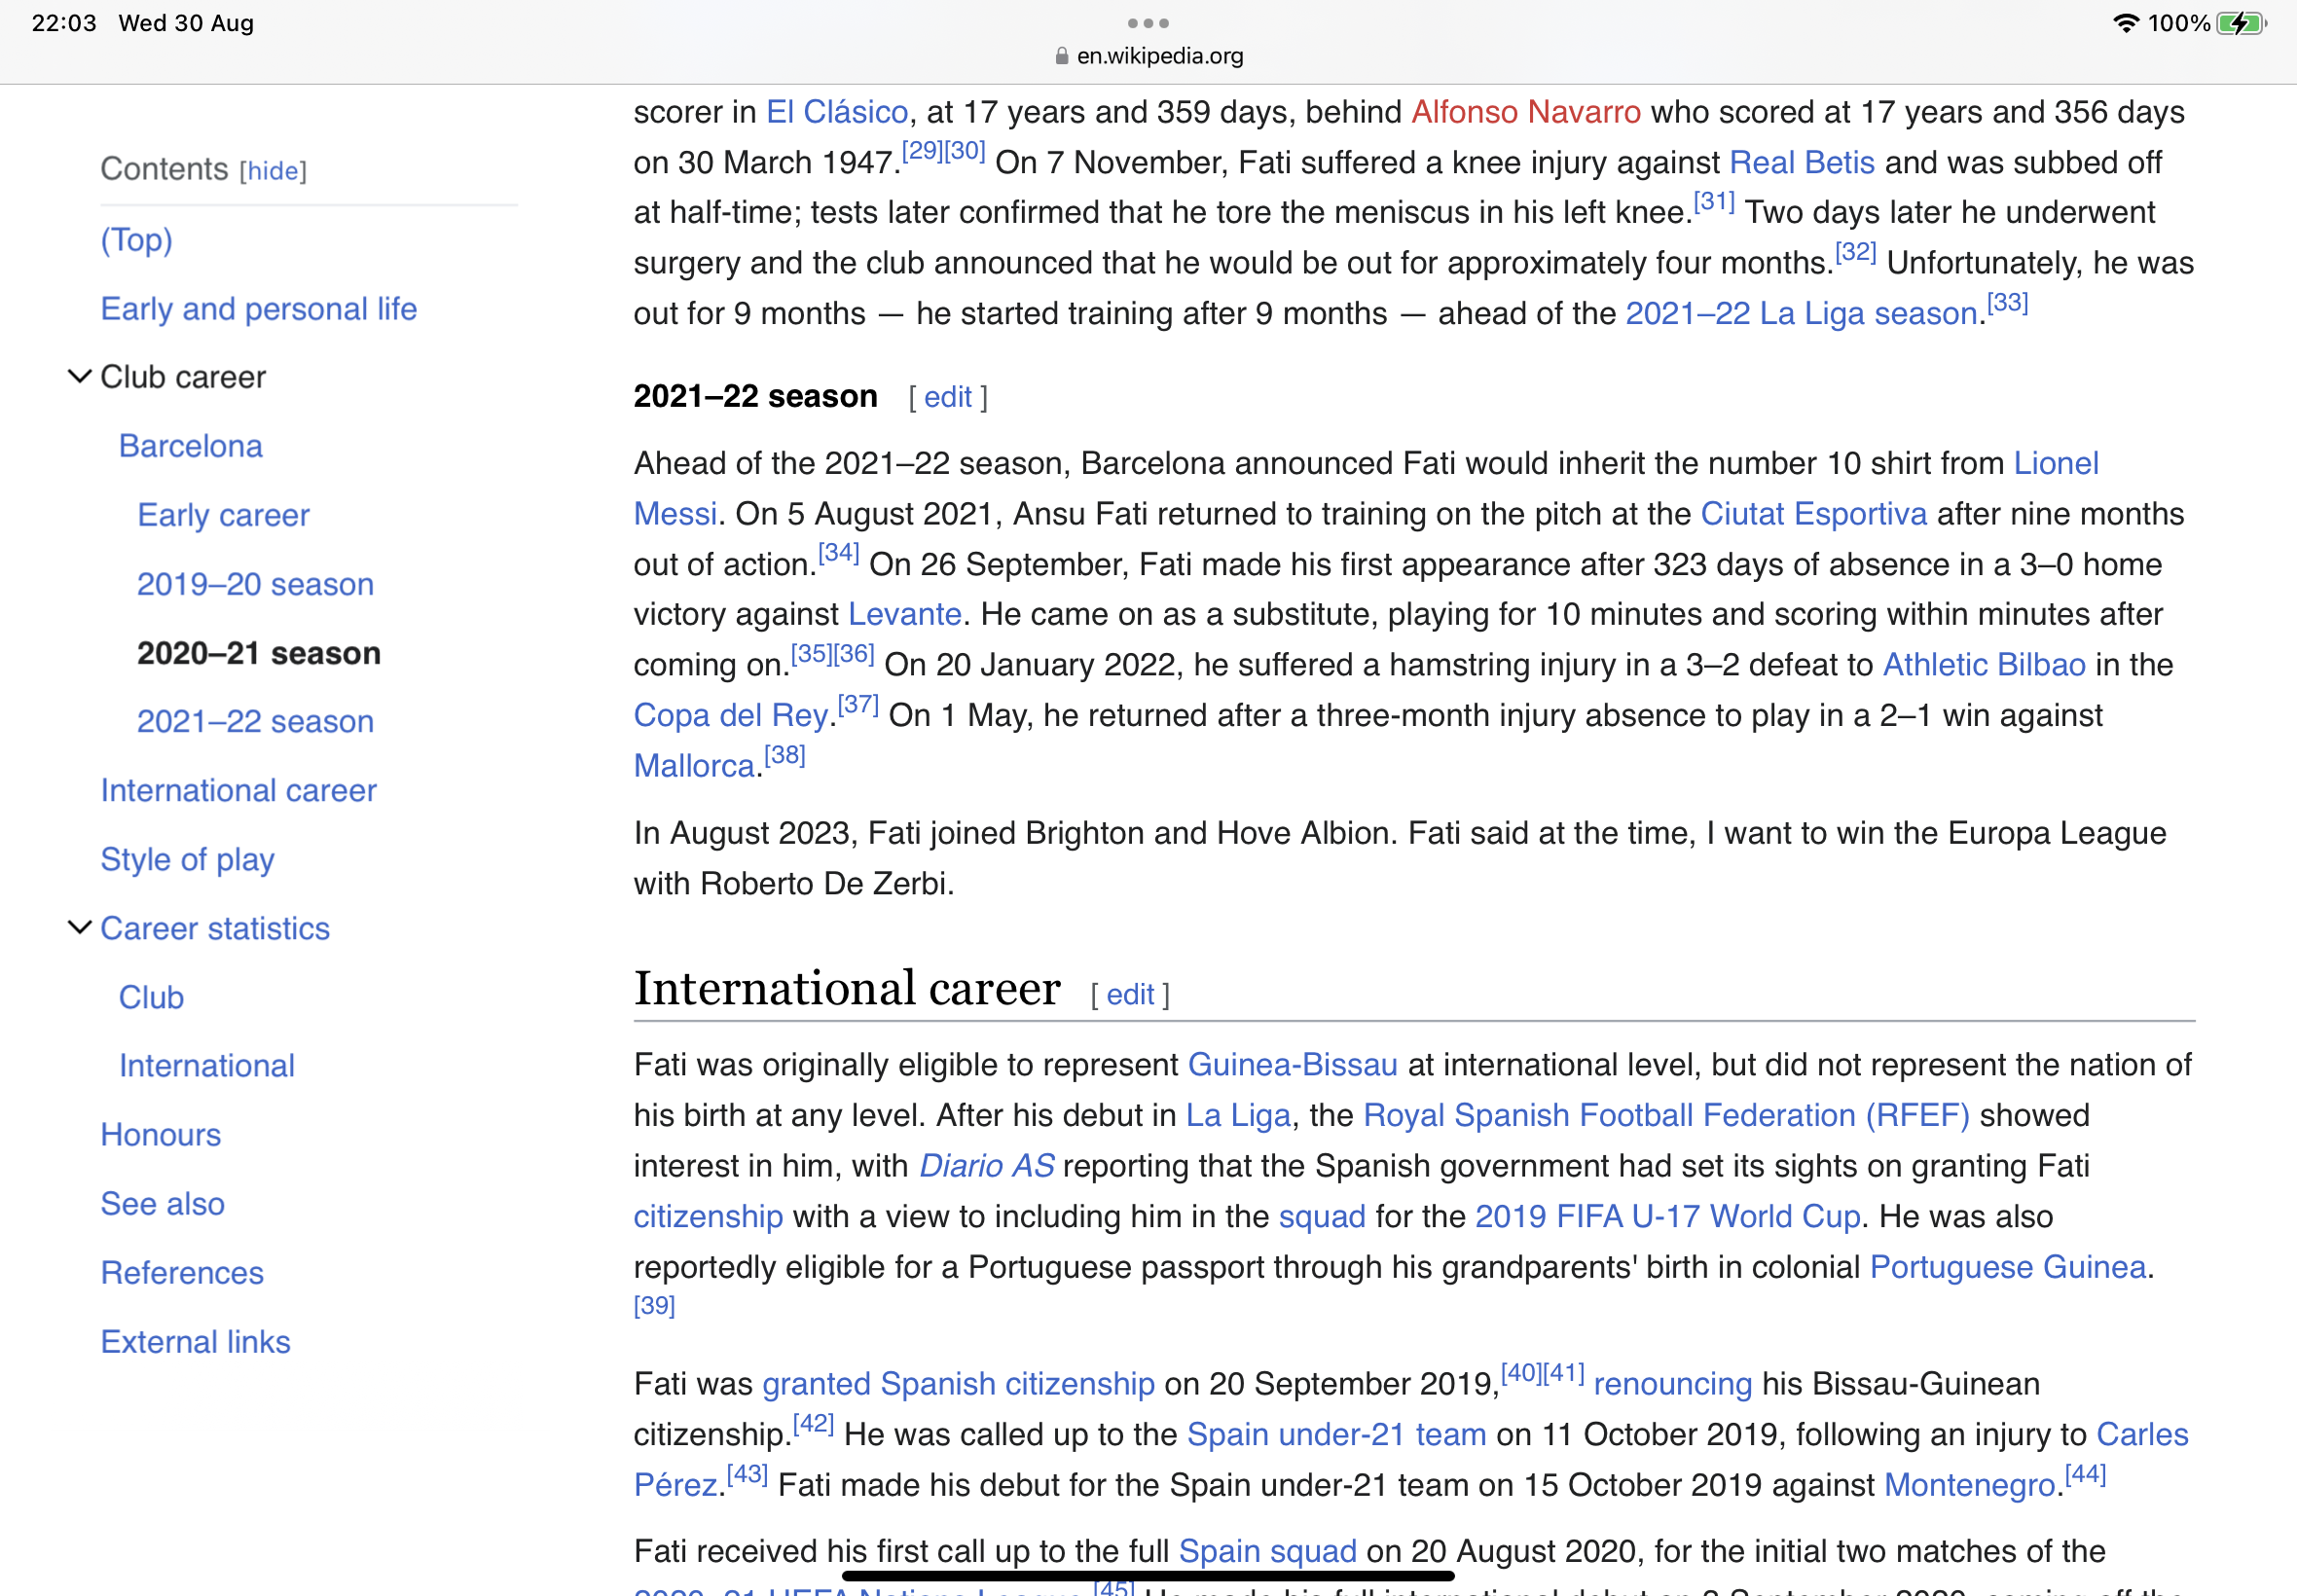
Task: Open the Portuguese Guinea link
Action: pos(2008,1267)
